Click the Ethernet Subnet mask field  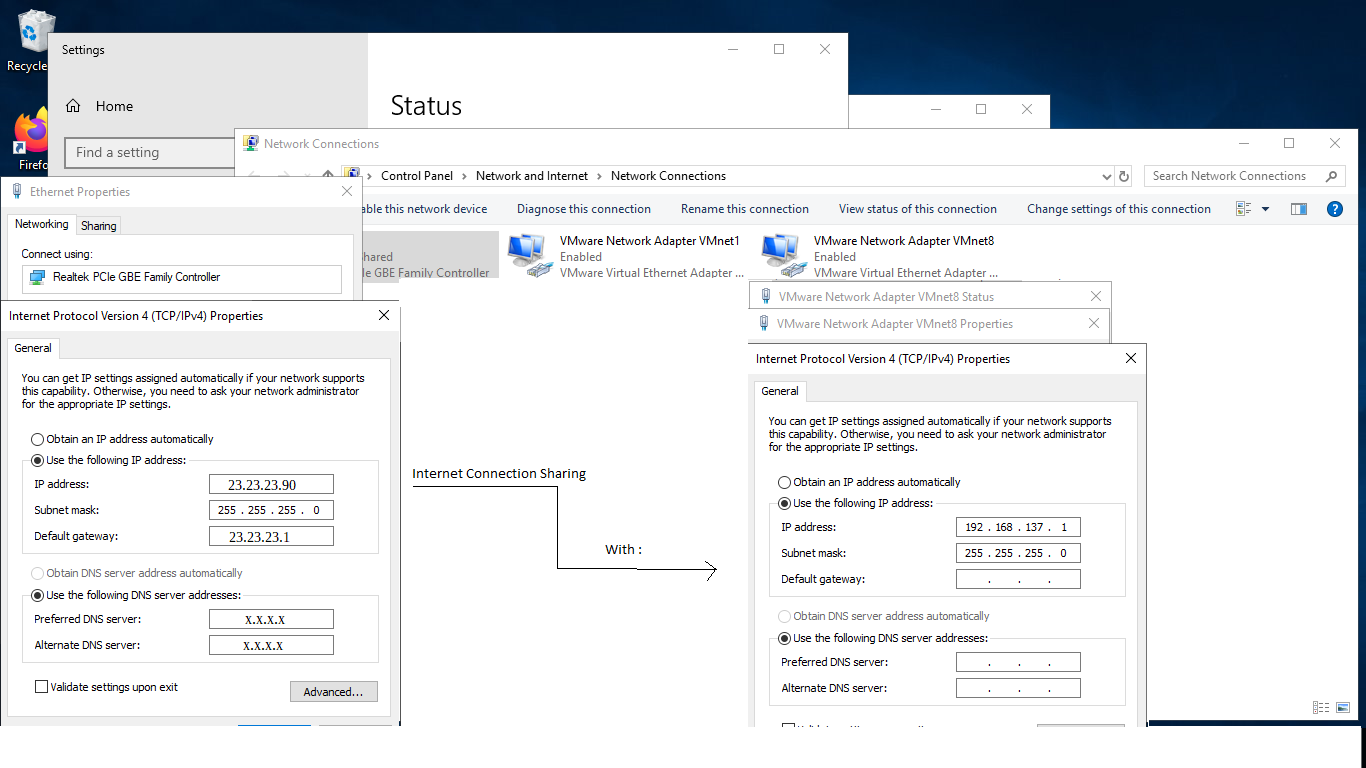(271, 510)
